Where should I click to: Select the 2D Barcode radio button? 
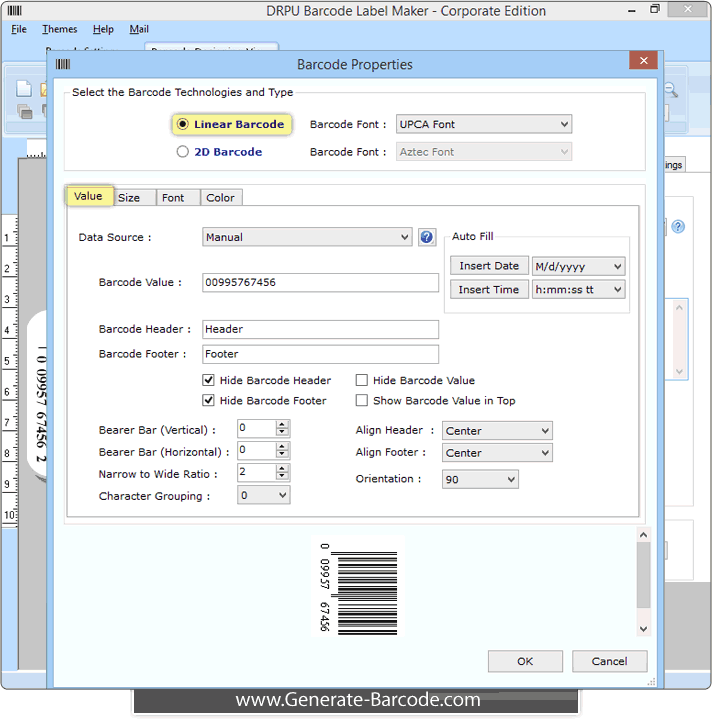click(182, 152)
